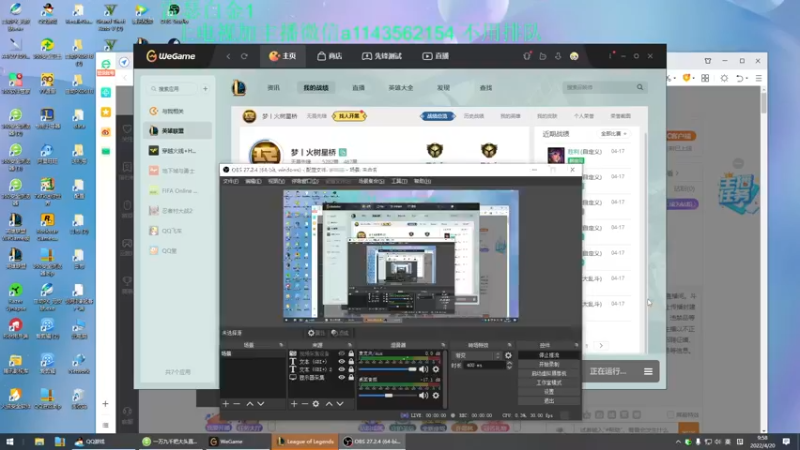800x450 pixels.
Task: Switch to WeGame 先锋测试 tab
Action: [x=382, y=56]
